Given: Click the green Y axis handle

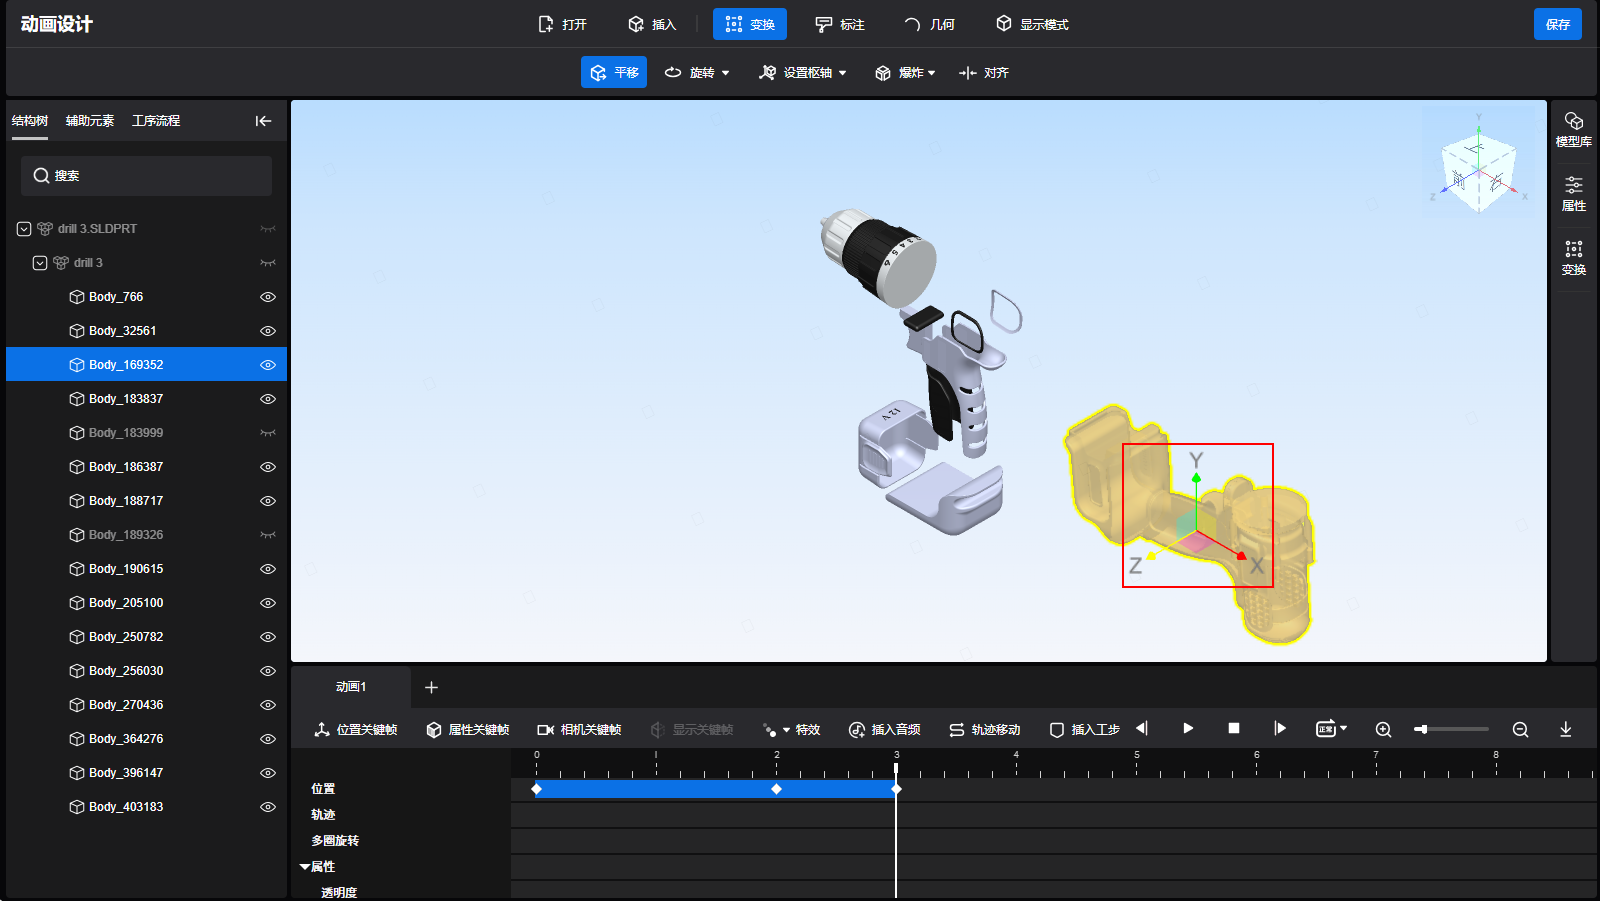Looking at the screenshot, I should [x=1196, y=478].
